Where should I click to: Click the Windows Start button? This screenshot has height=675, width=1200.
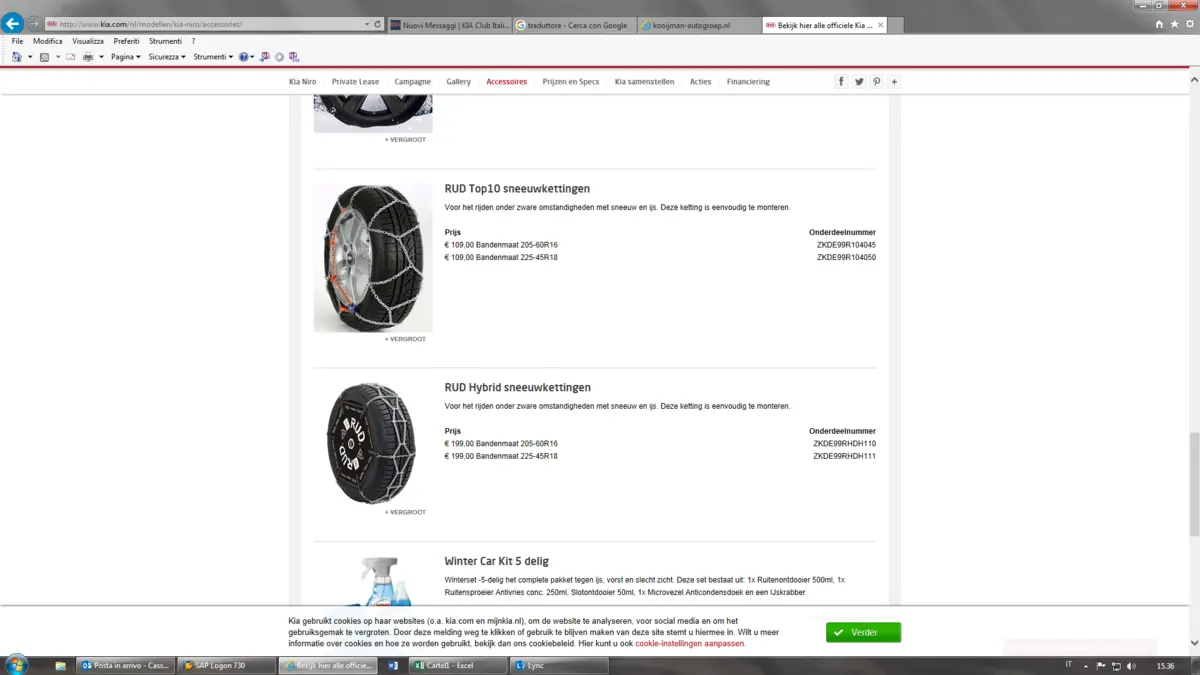pos(16,665)
